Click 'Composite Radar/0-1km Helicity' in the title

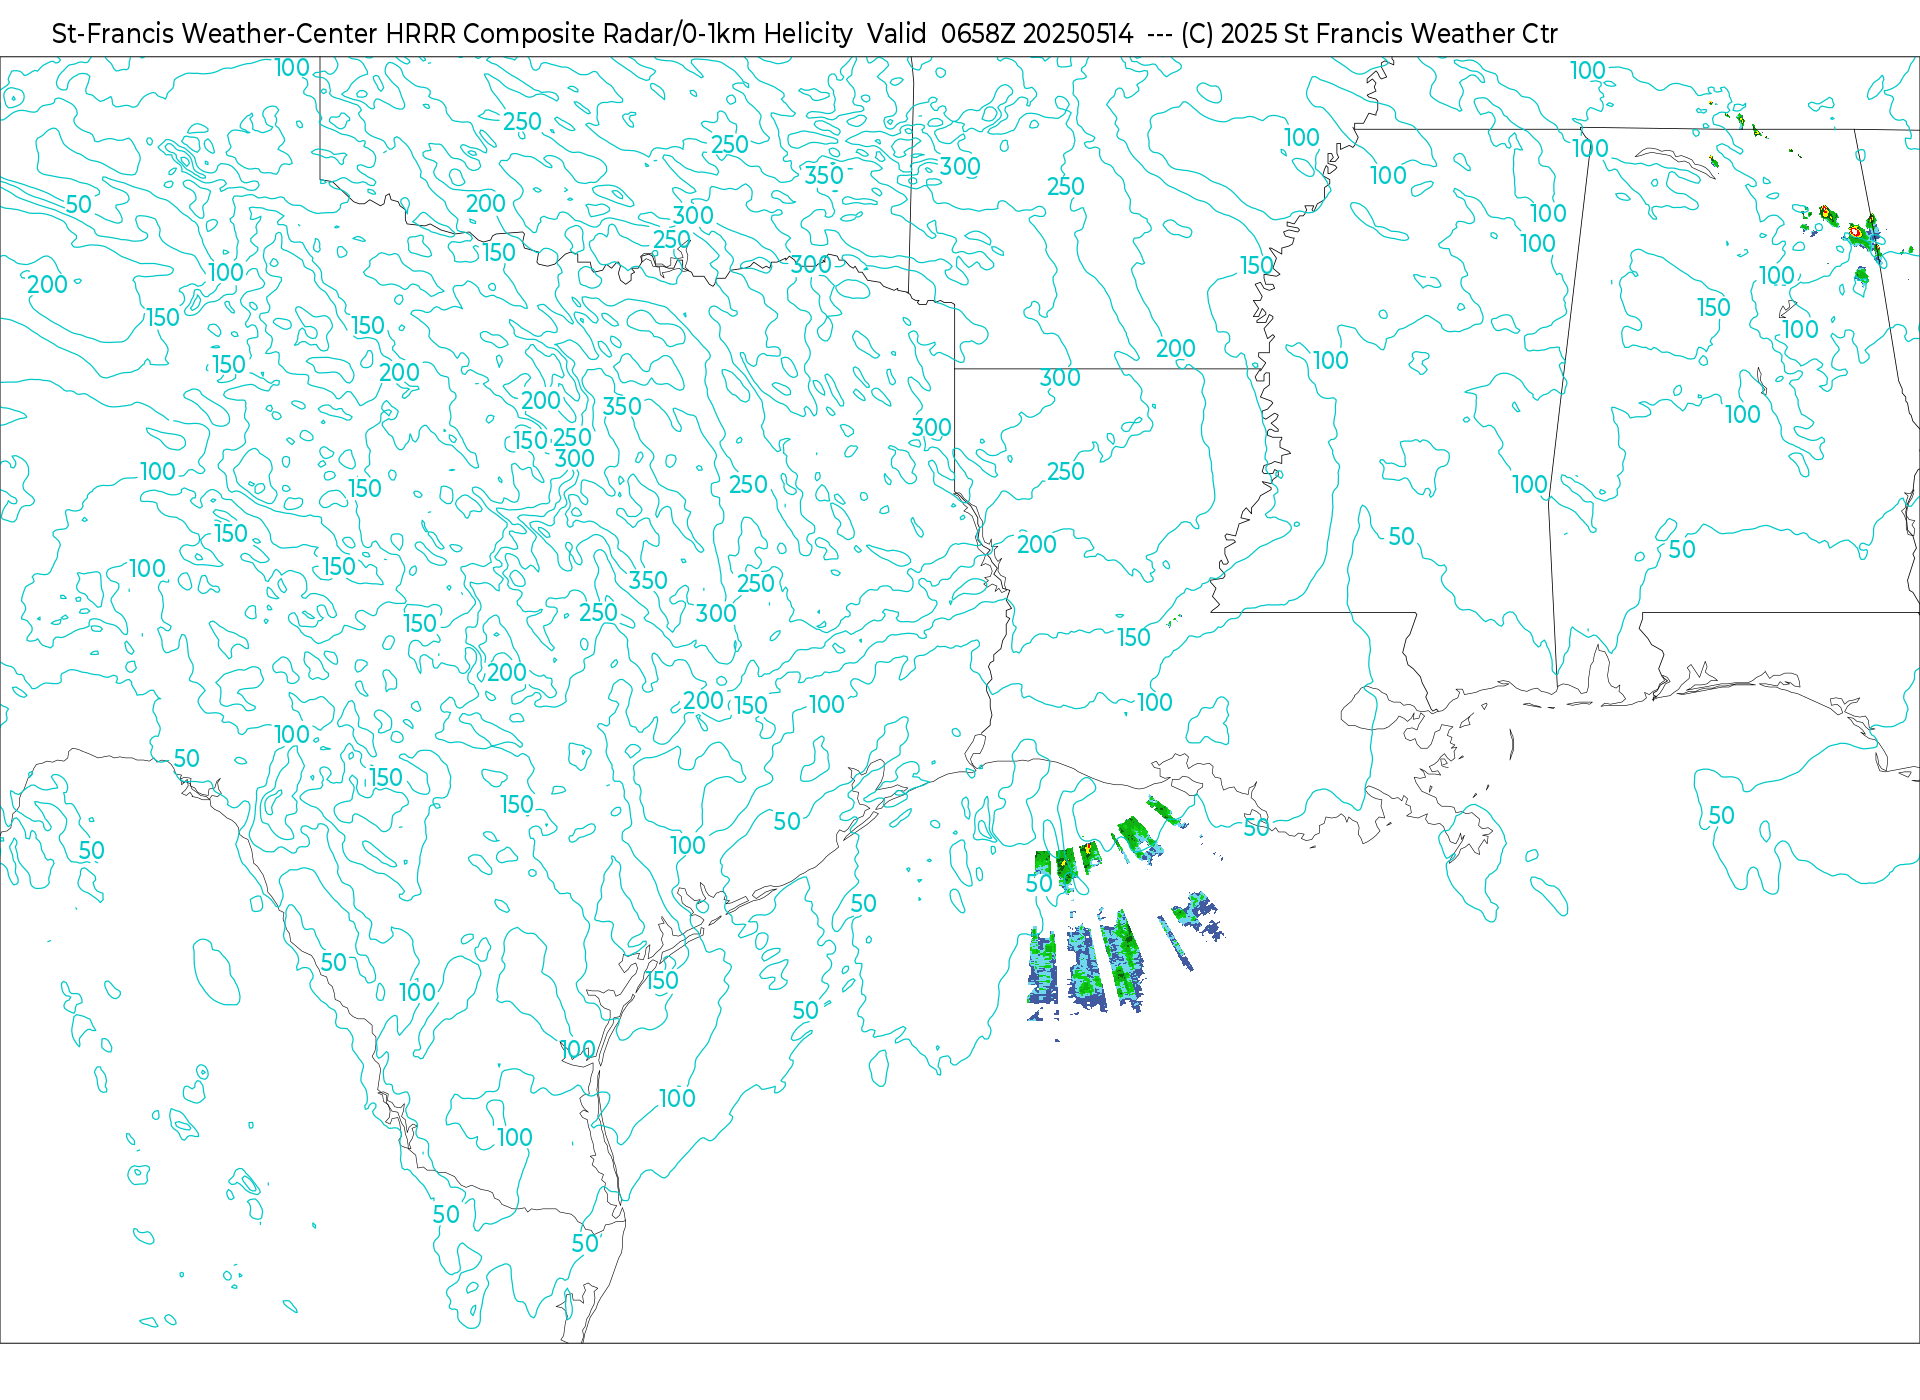pos(658,34)
